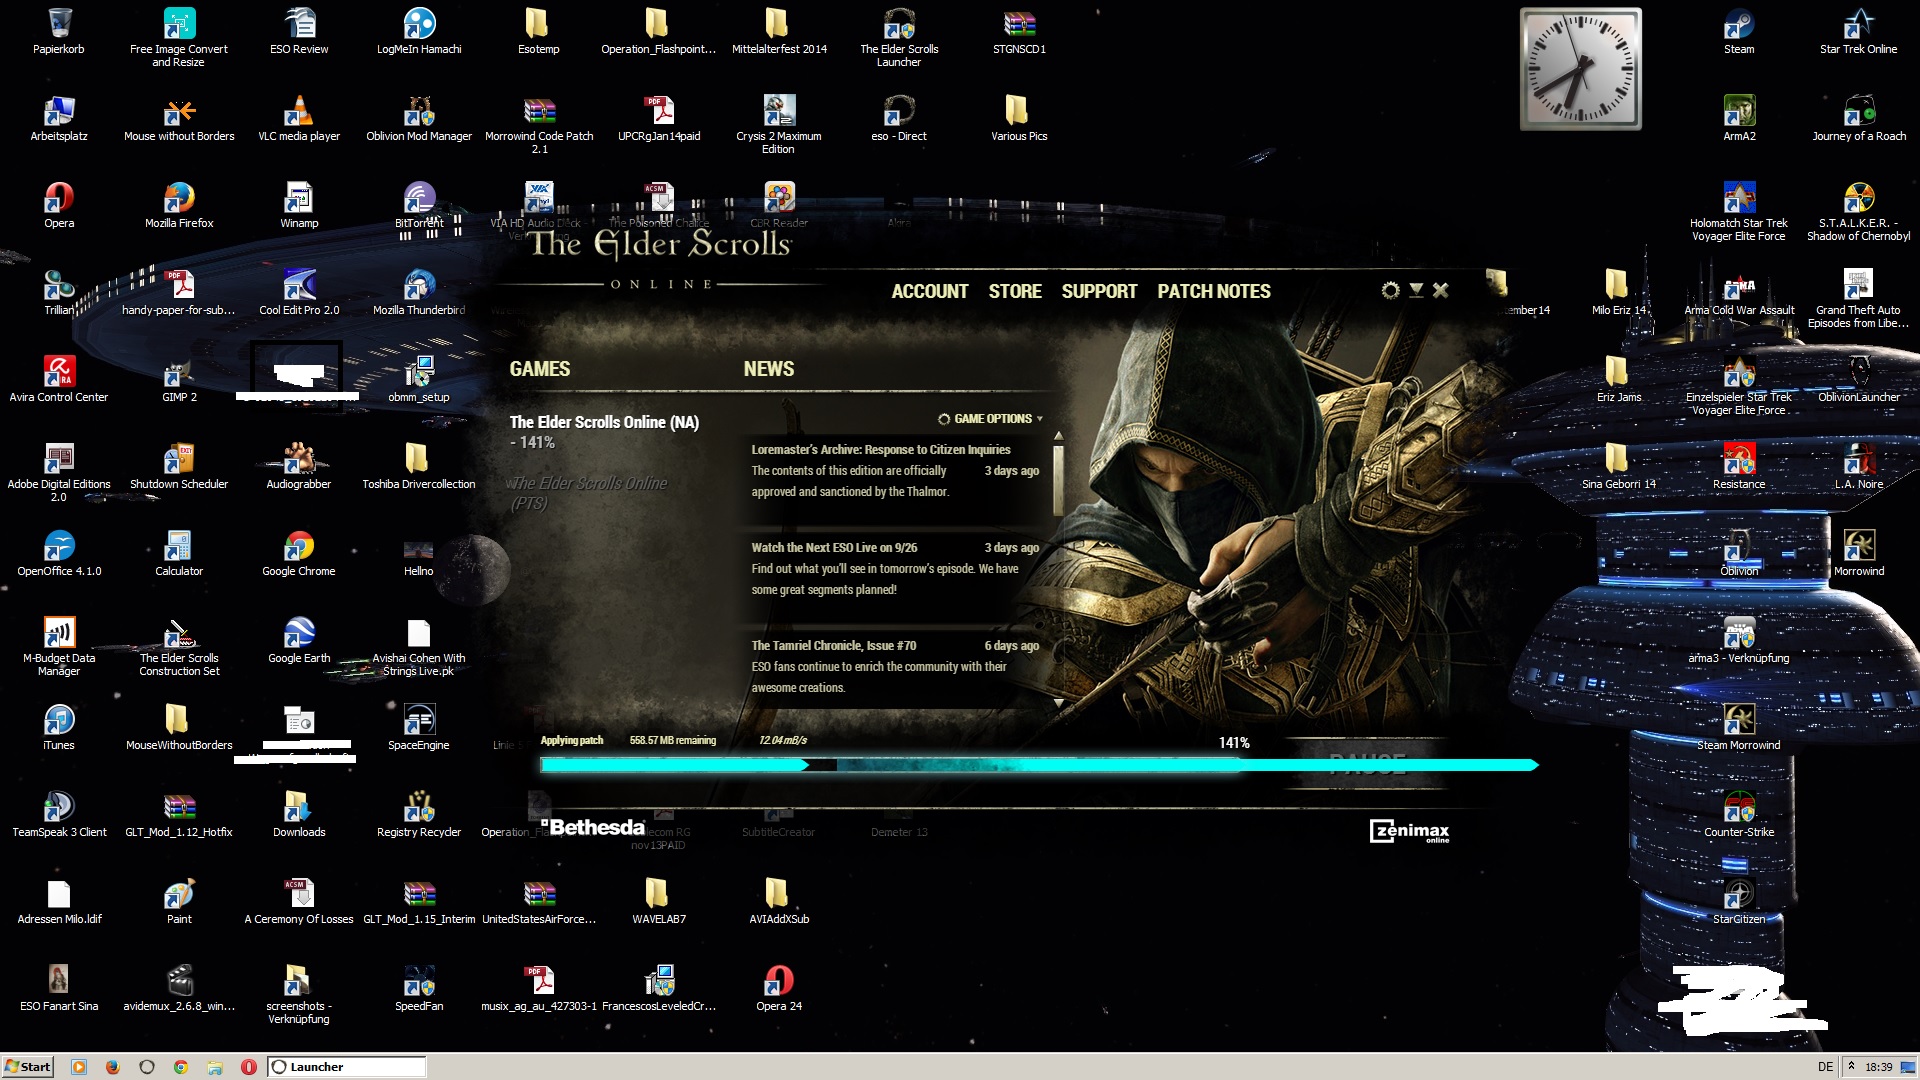Open Loremaster's Archive news article
Screen dimensions: 1920x1080
click(880, 450)
